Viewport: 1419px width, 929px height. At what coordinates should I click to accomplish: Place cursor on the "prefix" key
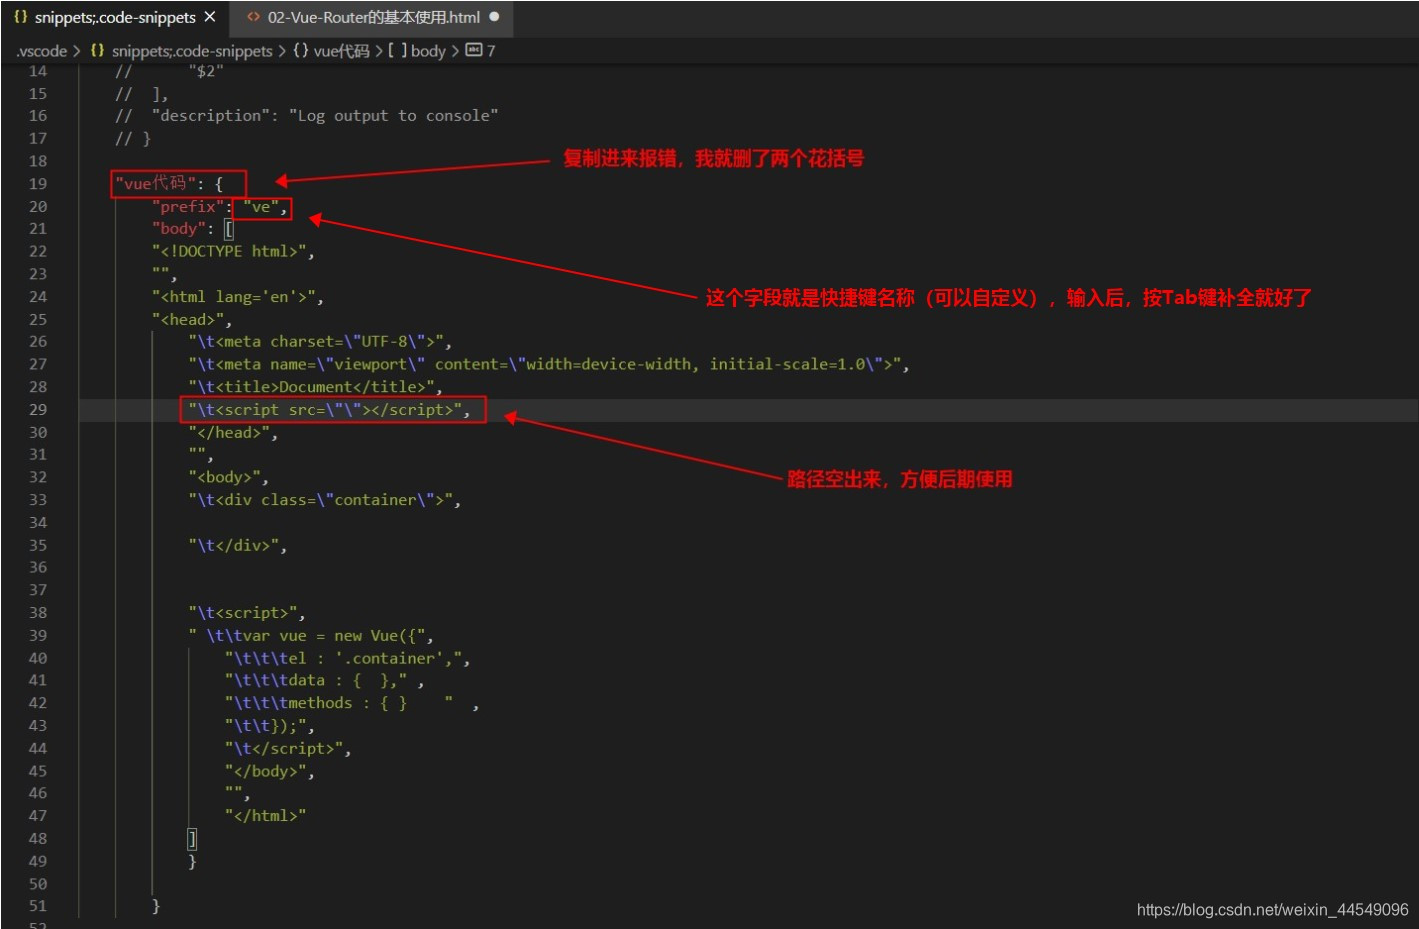(x=188, y=207)
